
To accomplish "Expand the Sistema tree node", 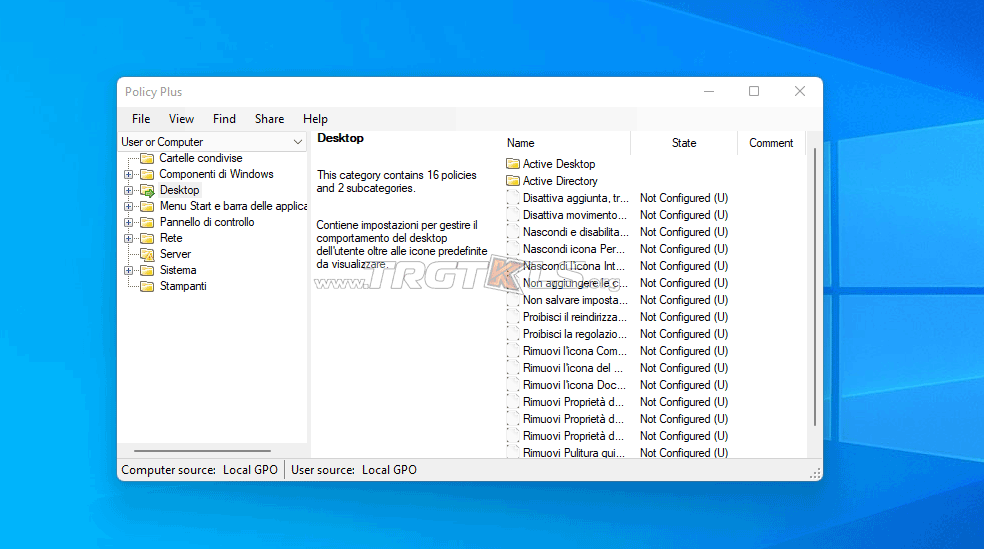I will (128, 270).
